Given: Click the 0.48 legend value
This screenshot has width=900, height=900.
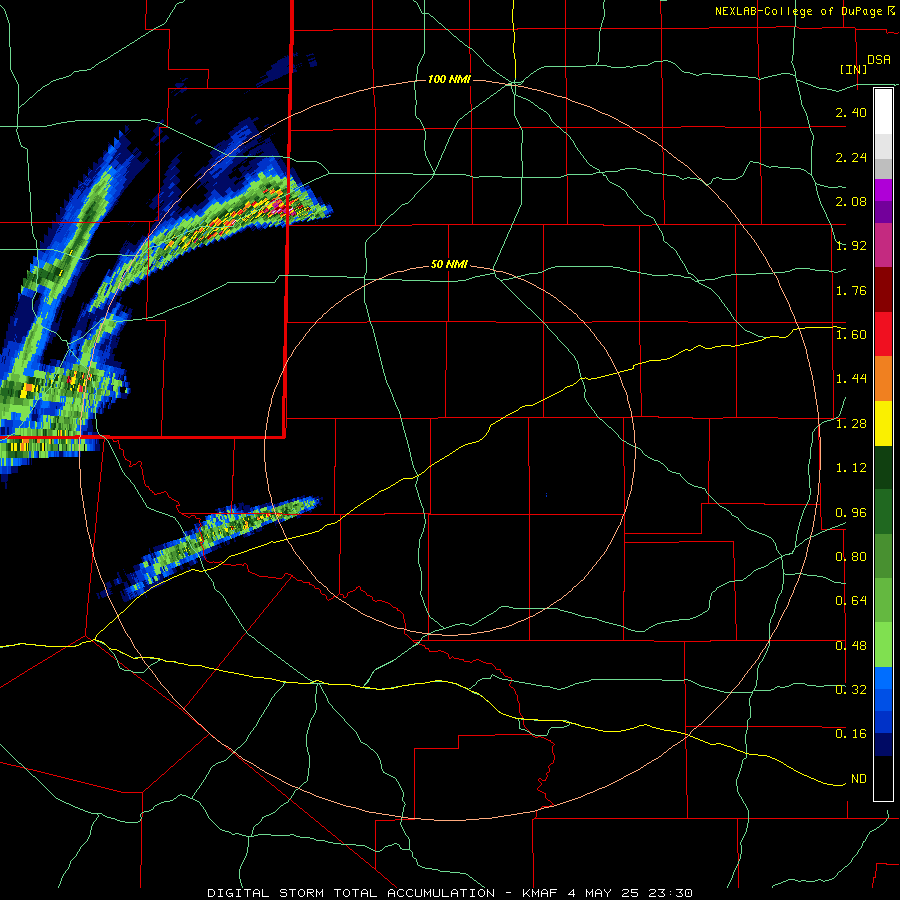Looking at the screenshot, I should [x=851, y=646].
